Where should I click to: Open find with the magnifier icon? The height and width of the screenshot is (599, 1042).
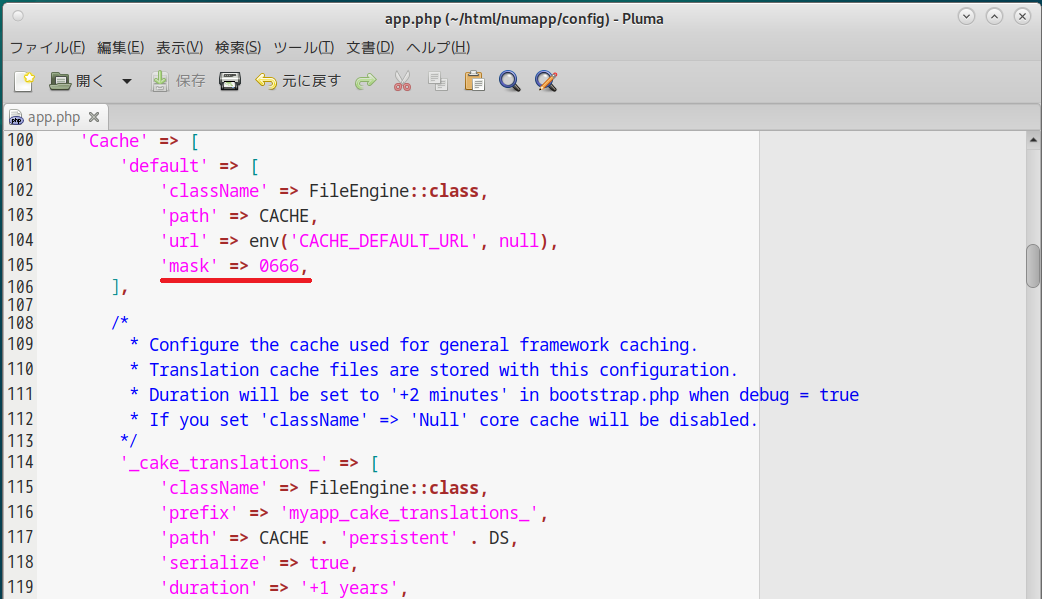[510, 81]
